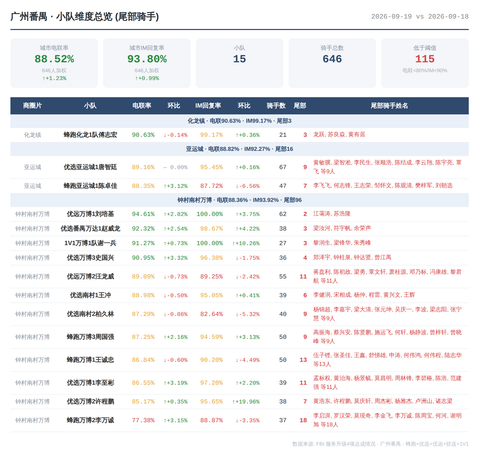Viewport: 500px width, 459px height.
Task: Click the 小队 table column header
Action: 90,106
